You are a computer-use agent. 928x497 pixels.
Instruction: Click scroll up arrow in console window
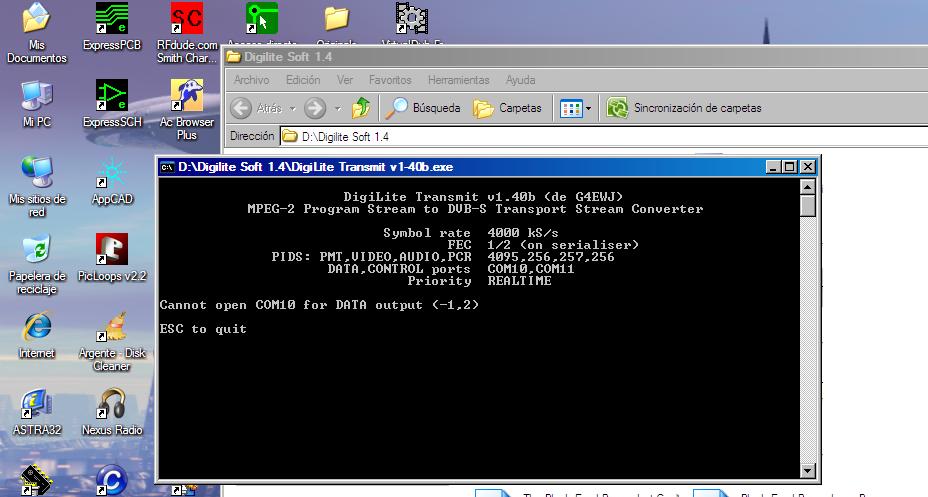pyautogui.click(x=807, y=186)
